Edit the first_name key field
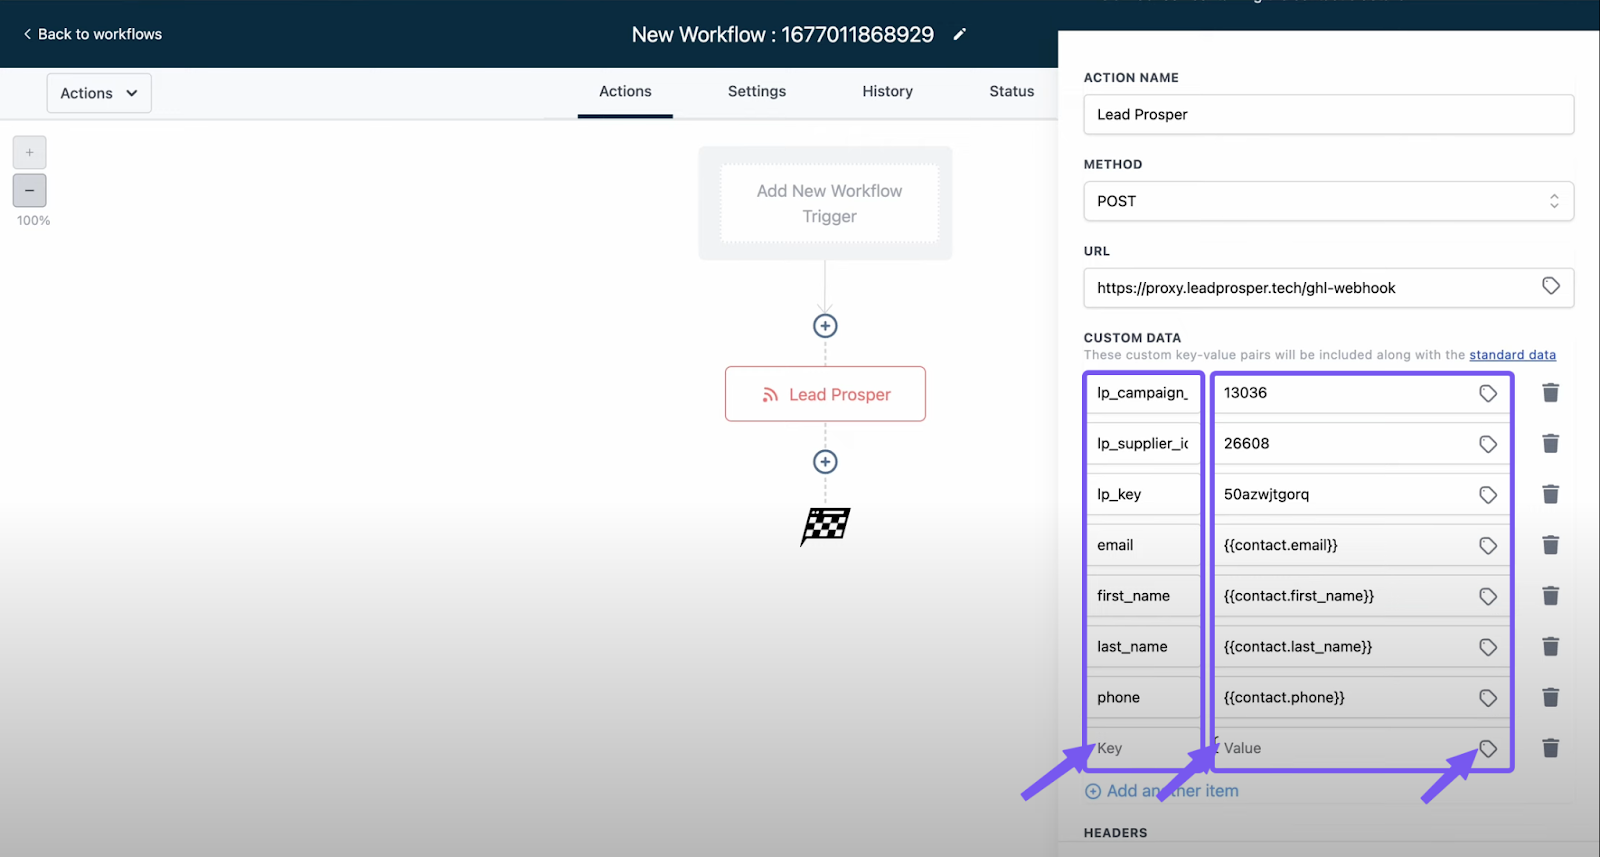The image size is (1600, 857). 1143,597
